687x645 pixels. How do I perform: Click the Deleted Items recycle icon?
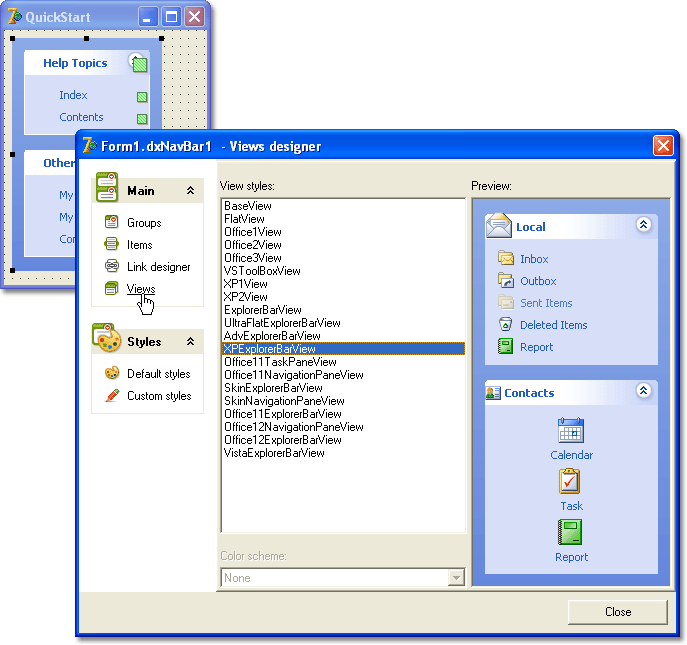tap(505, 325)
